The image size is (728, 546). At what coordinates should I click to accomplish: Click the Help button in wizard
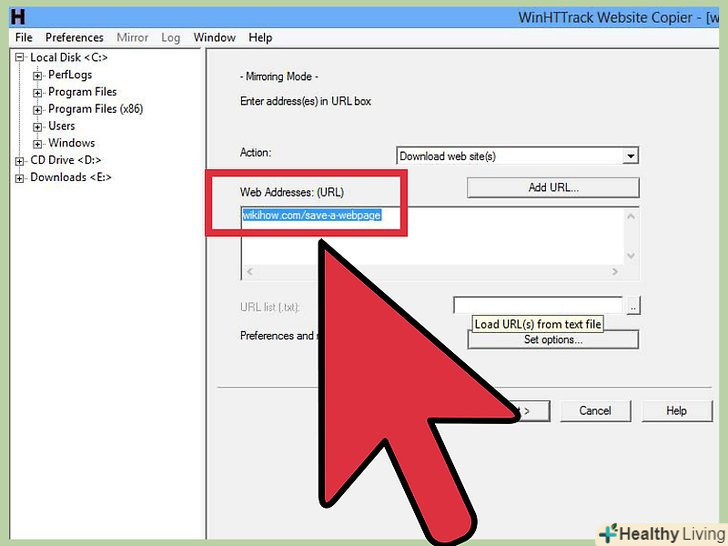click(x=676, y=411)
